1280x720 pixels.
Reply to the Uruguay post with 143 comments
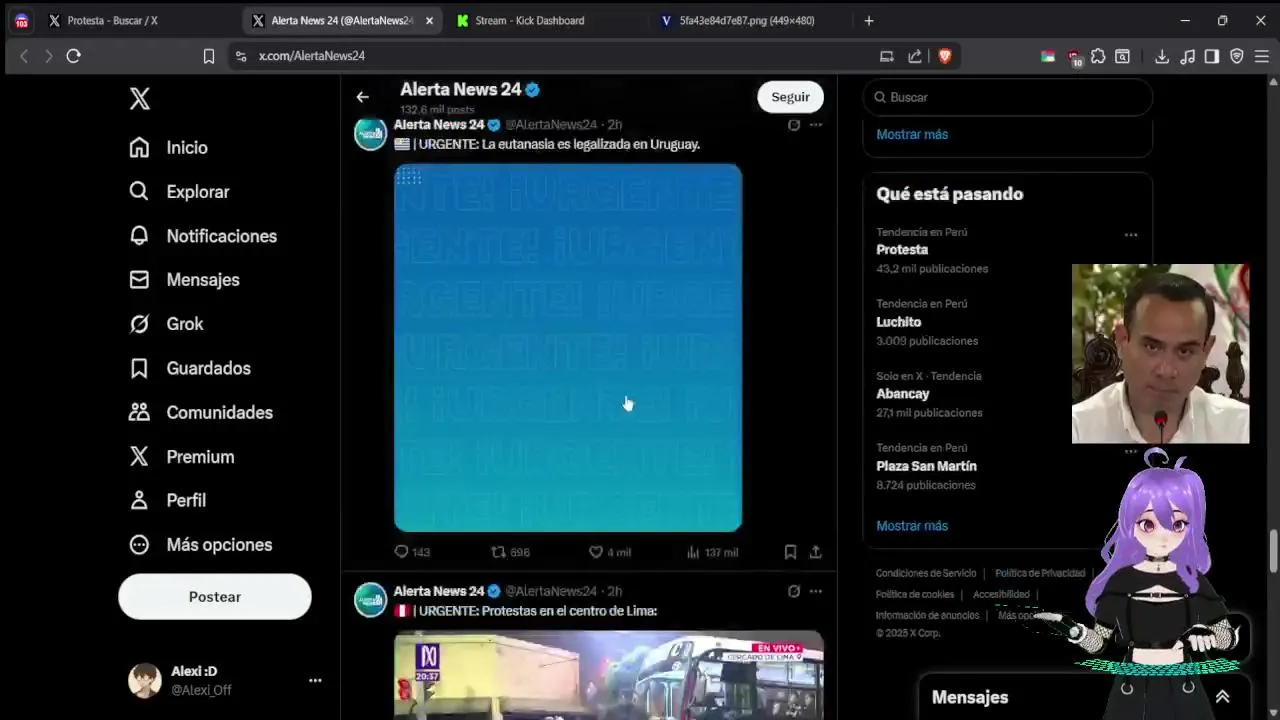pos(412,552)
